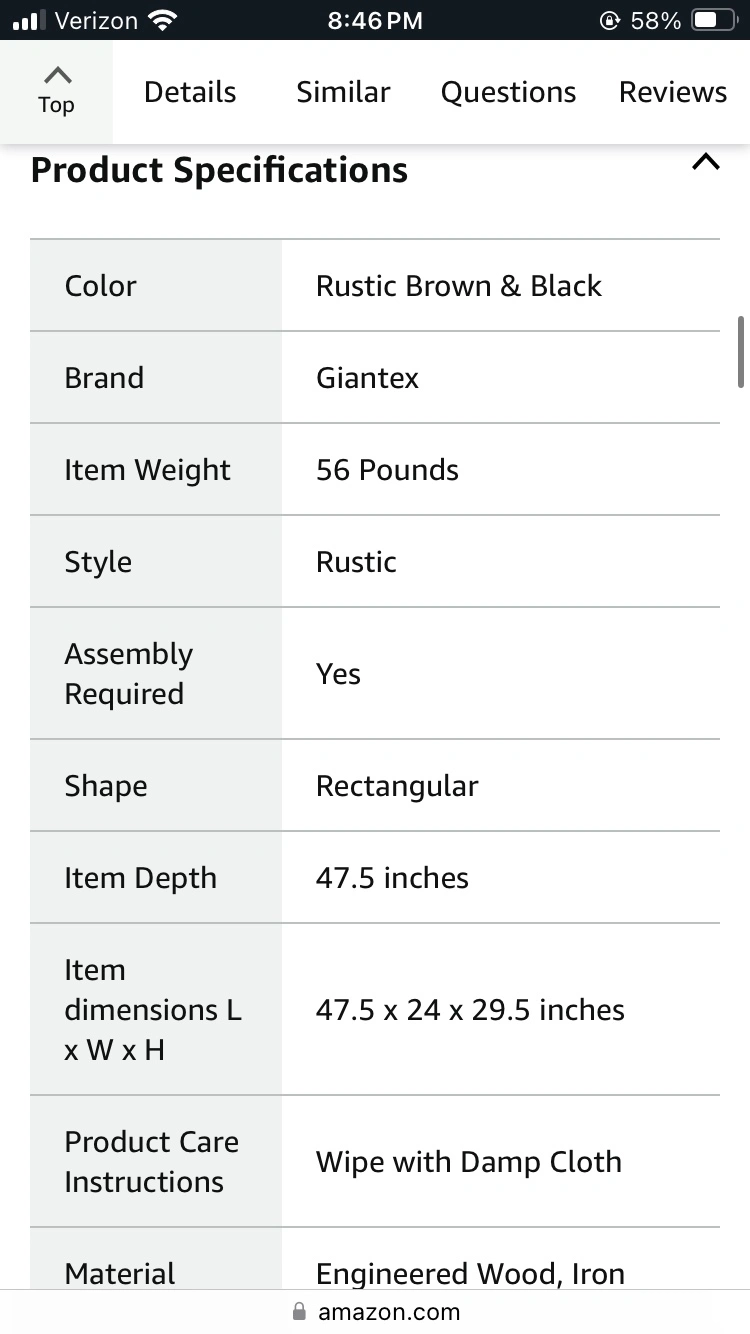Image resolution: width=750 pixels, height=1334 pixels.
Task: Collapse the Product Specifications section chevron
Action: pos(705,163)
